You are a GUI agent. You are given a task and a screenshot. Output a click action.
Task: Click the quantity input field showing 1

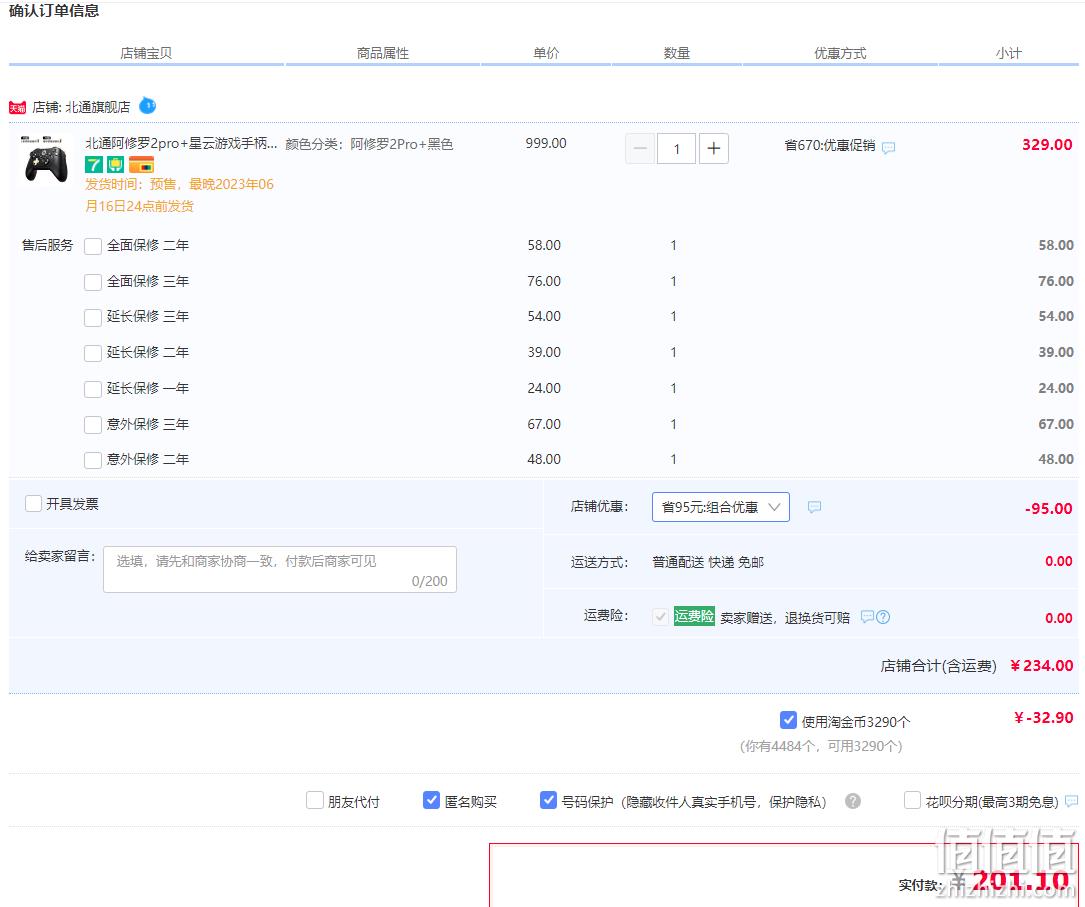677,149
